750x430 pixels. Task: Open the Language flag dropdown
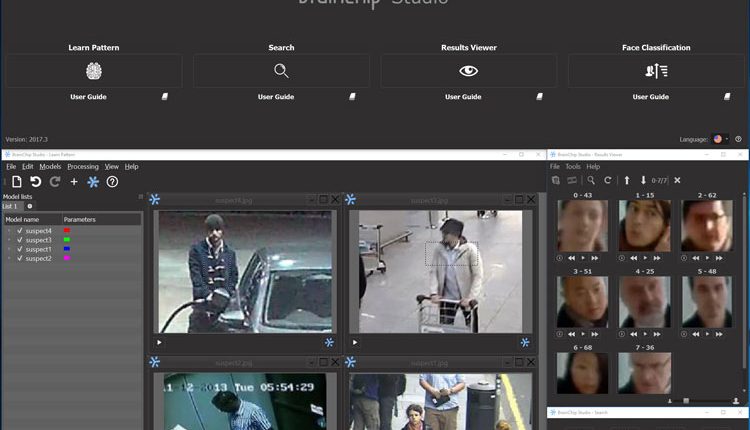pyautogui.click(x=720, y=139)
